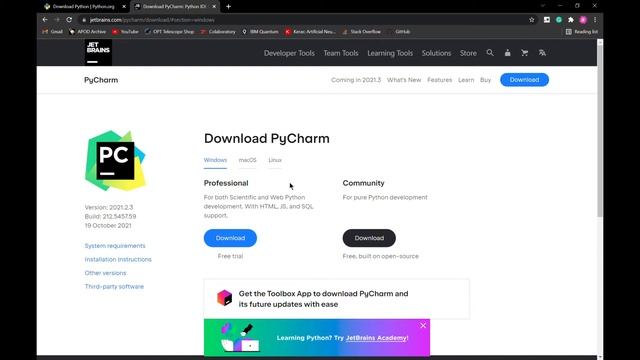Click the large PyCharm PC logo
640x360 pixels.
[115, 160]
